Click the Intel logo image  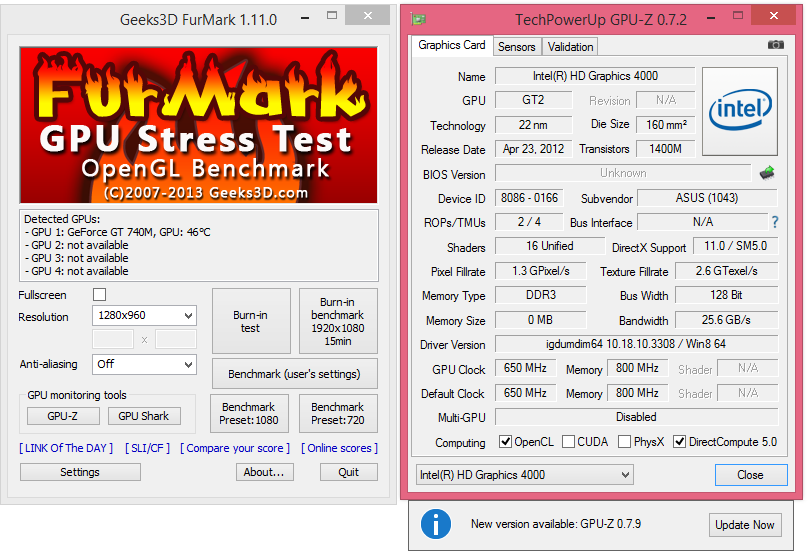point(740,111)
